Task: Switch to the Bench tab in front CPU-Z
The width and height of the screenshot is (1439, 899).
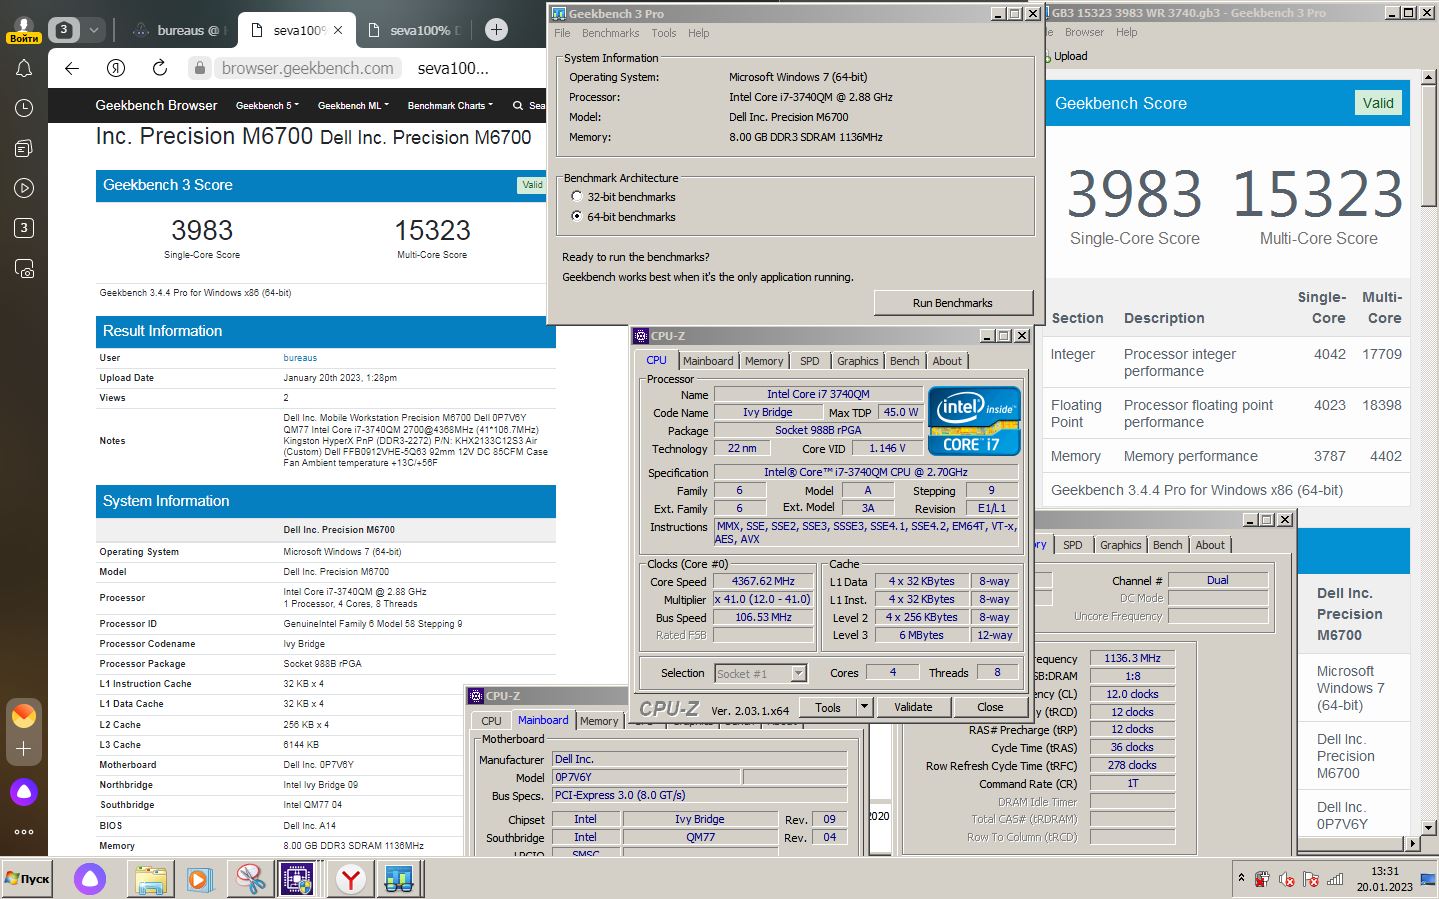Action: click(x=905, y=361)
